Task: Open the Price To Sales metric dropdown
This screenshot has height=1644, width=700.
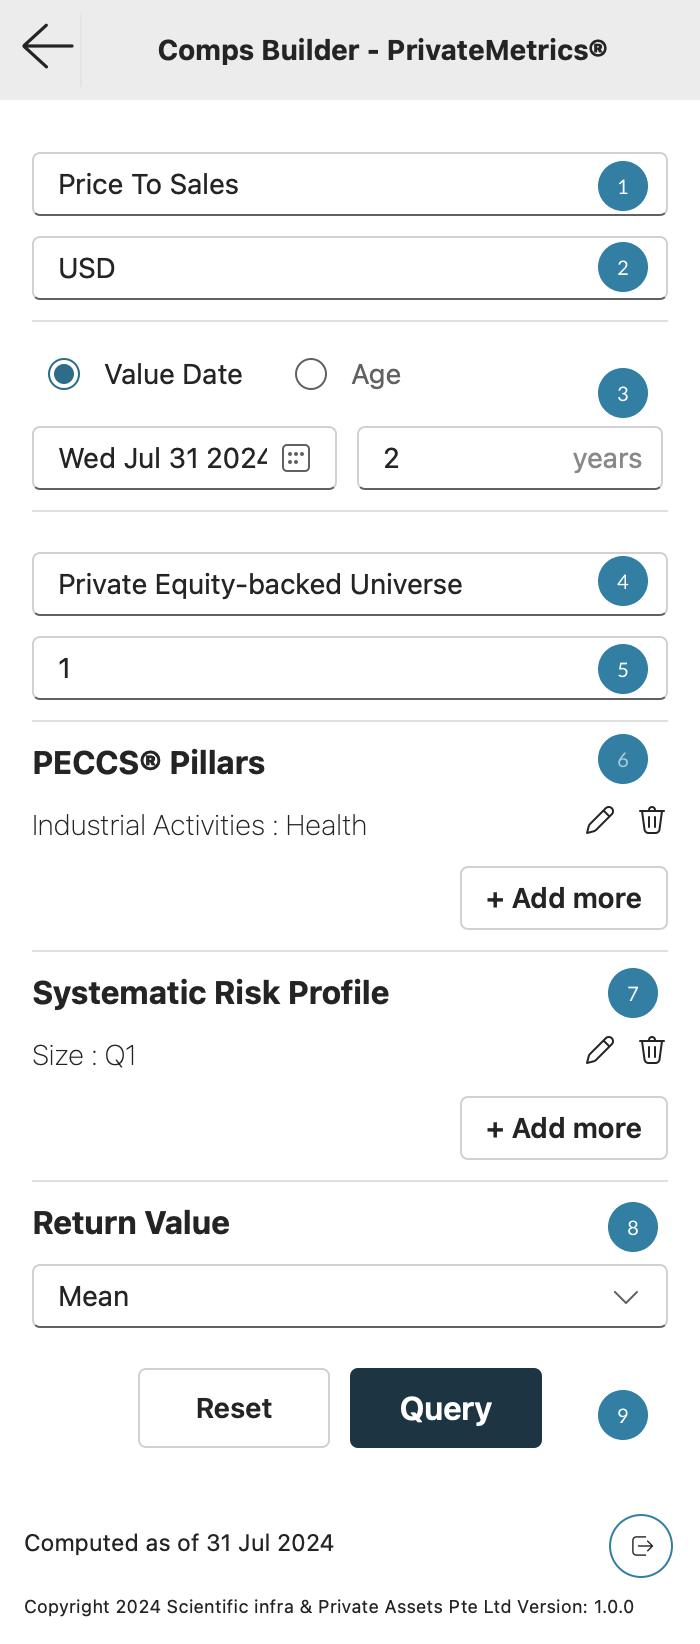Action: click(320, 185)
